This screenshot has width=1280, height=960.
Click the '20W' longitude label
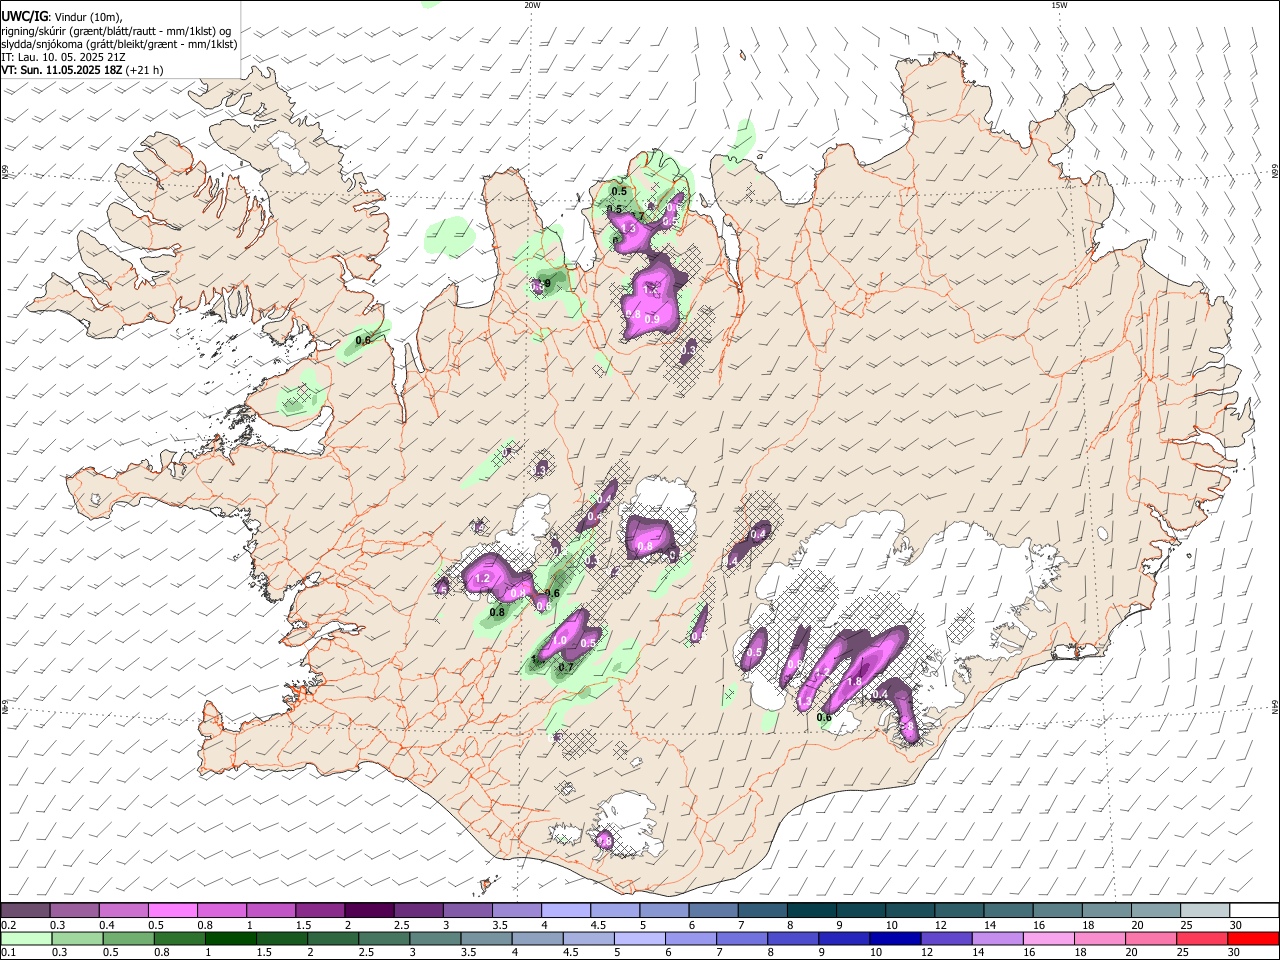(532, 5)
